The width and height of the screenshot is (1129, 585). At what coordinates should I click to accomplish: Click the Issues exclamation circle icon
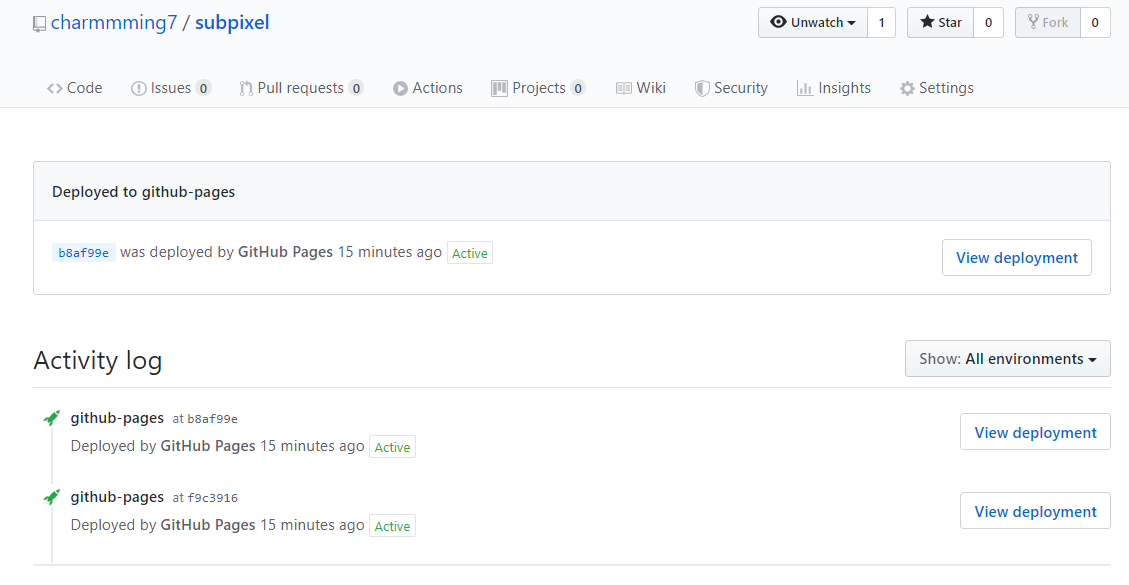click(x=138, y=88)
